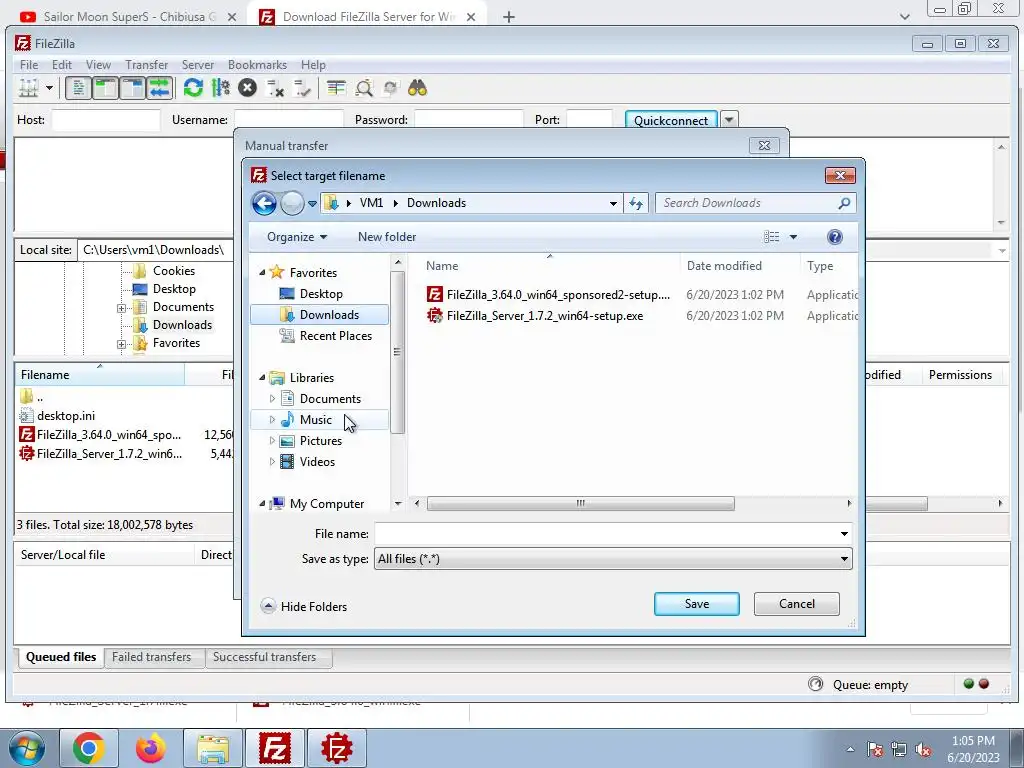Open the Help menu
The width and height of the screenshot is (1024, 768).
pos(313,65)
